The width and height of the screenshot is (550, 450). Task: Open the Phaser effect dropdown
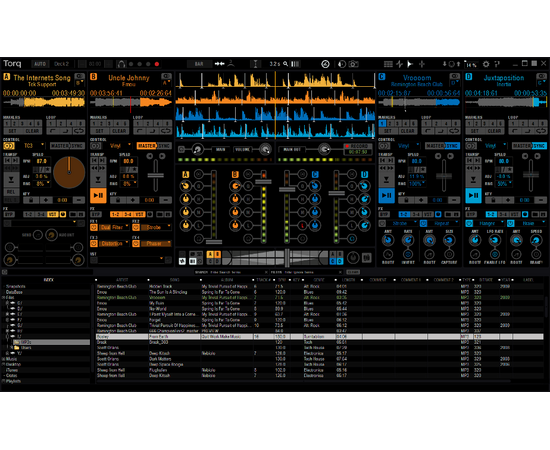(156, 243)
